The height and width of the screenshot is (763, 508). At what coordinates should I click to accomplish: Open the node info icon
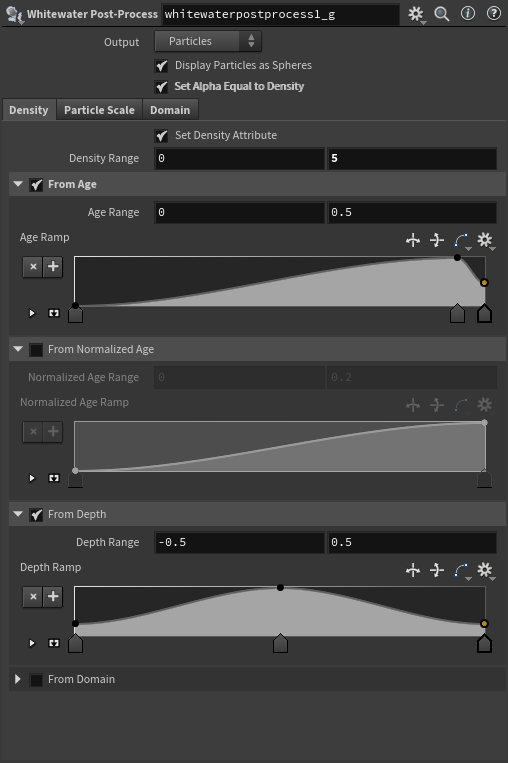(468, 14)
